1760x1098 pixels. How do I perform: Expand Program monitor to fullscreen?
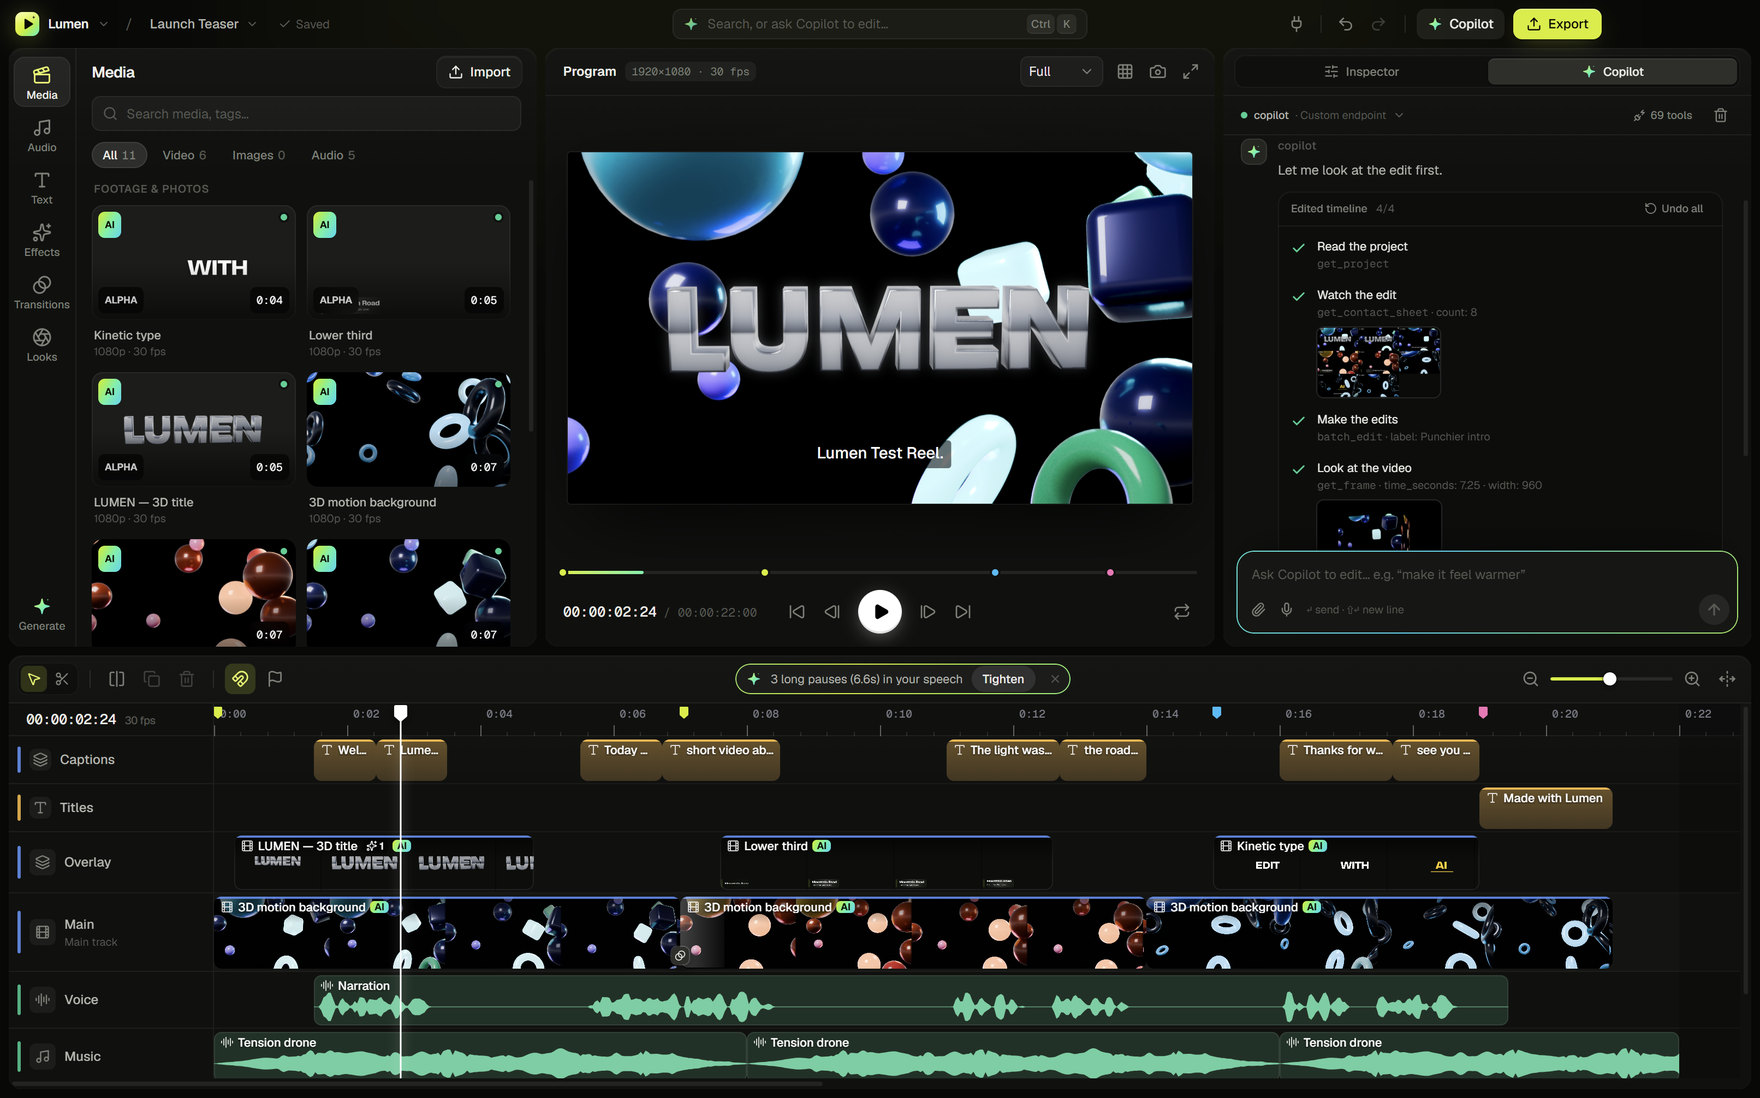coord(1190,72)
